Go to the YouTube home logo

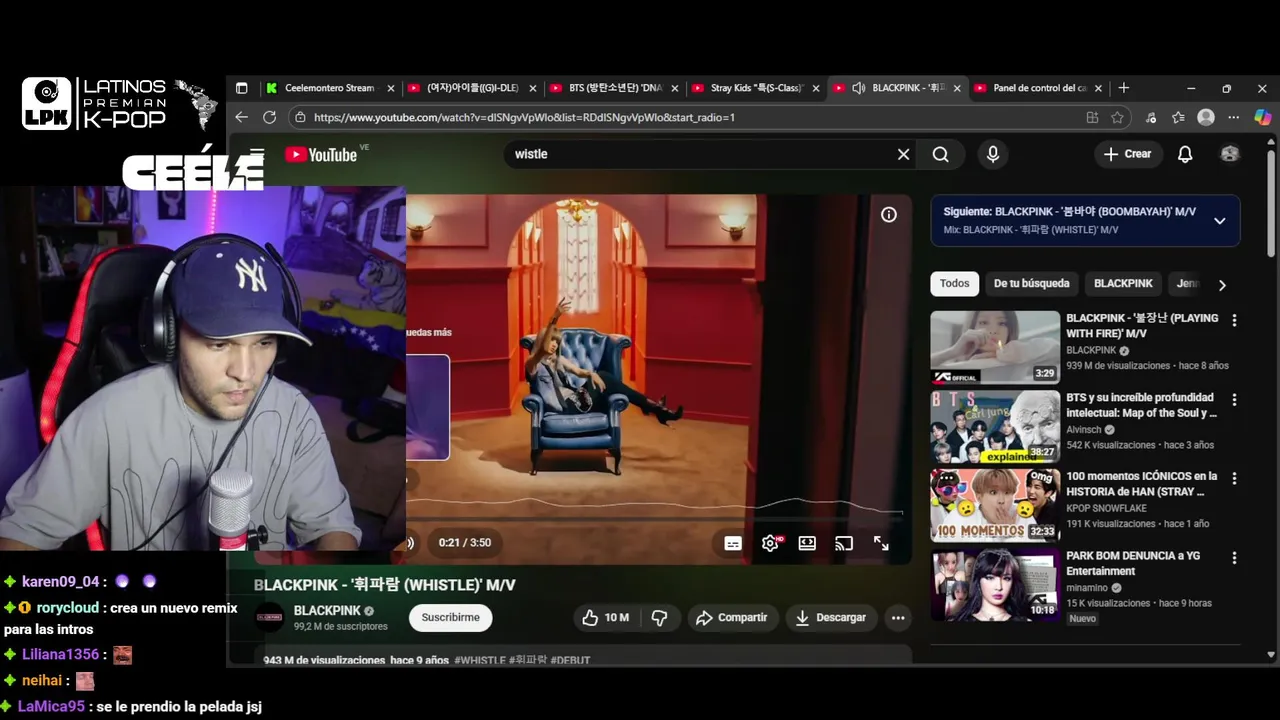pos(321,154)
